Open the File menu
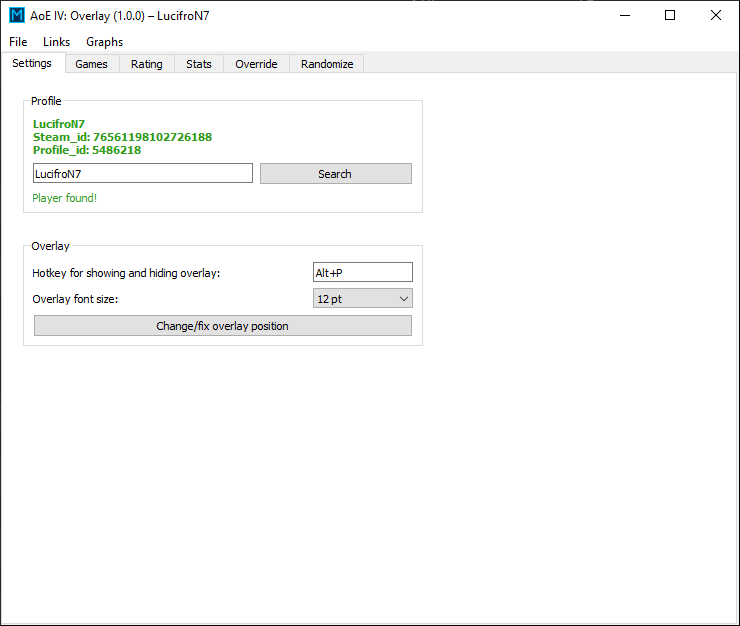Image resolution: width=740 pixels, height=626 pixels. click(x=18, y=42)
